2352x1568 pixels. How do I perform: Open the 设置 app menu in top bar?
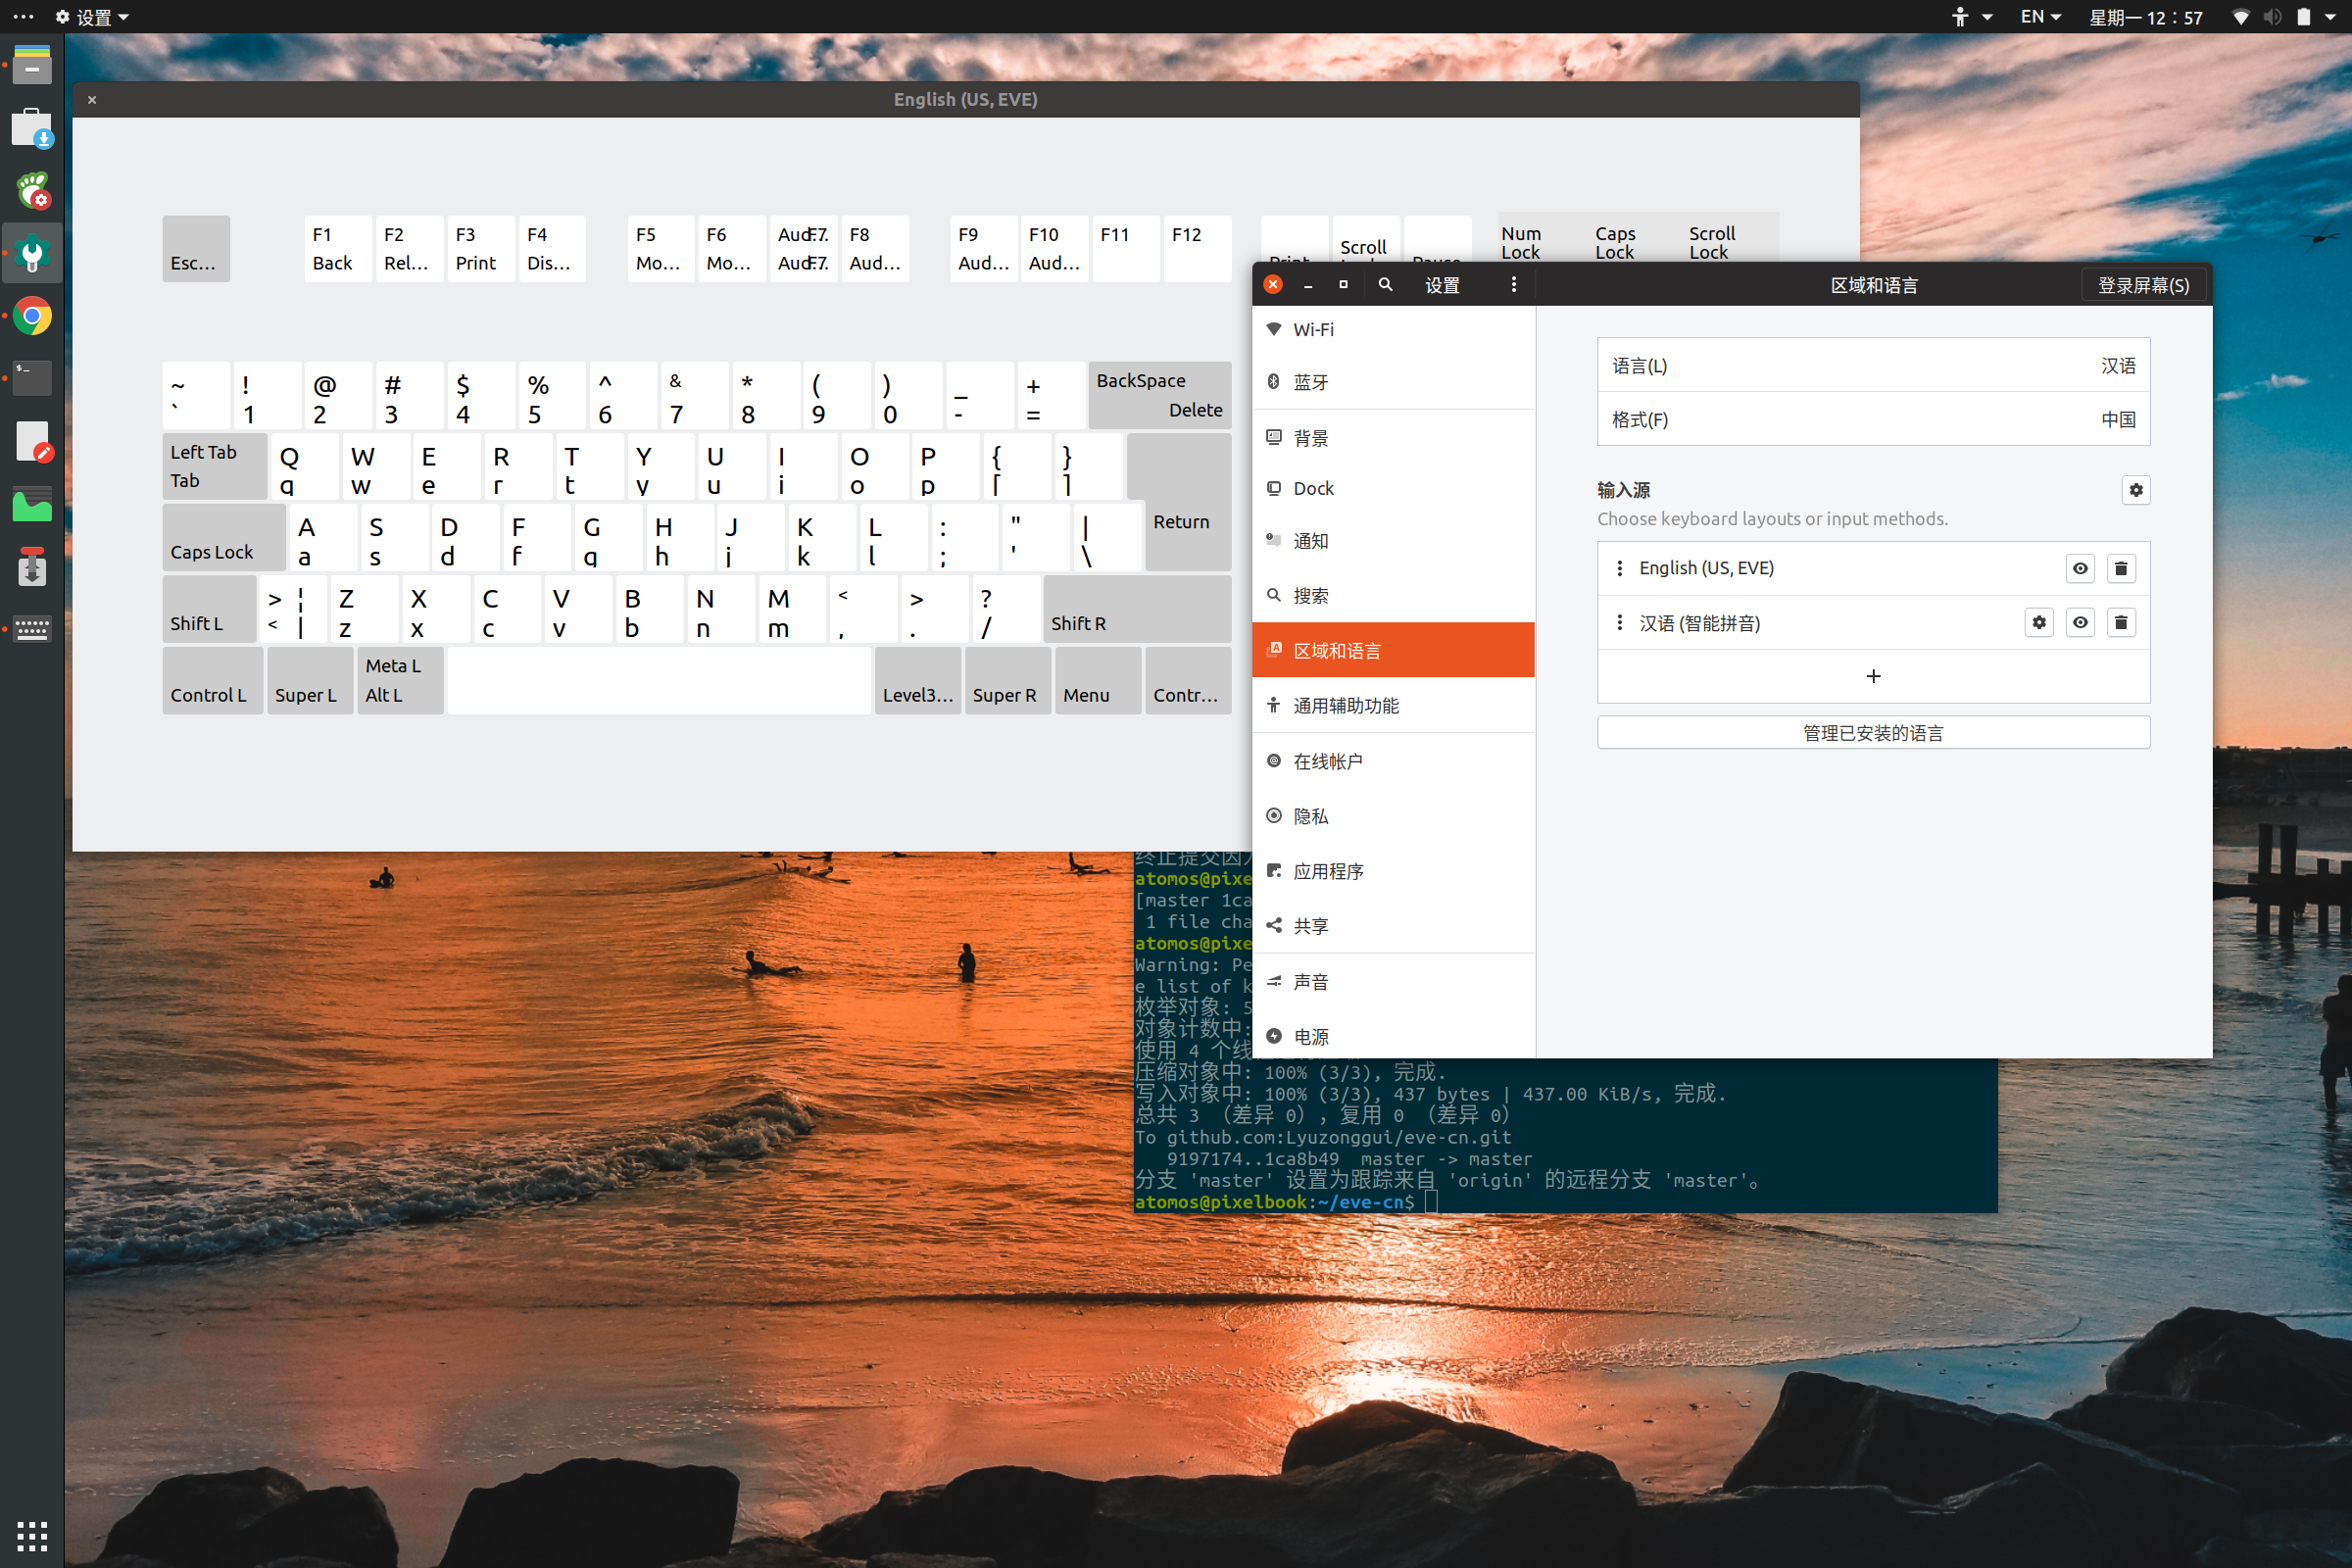[93, 17]
